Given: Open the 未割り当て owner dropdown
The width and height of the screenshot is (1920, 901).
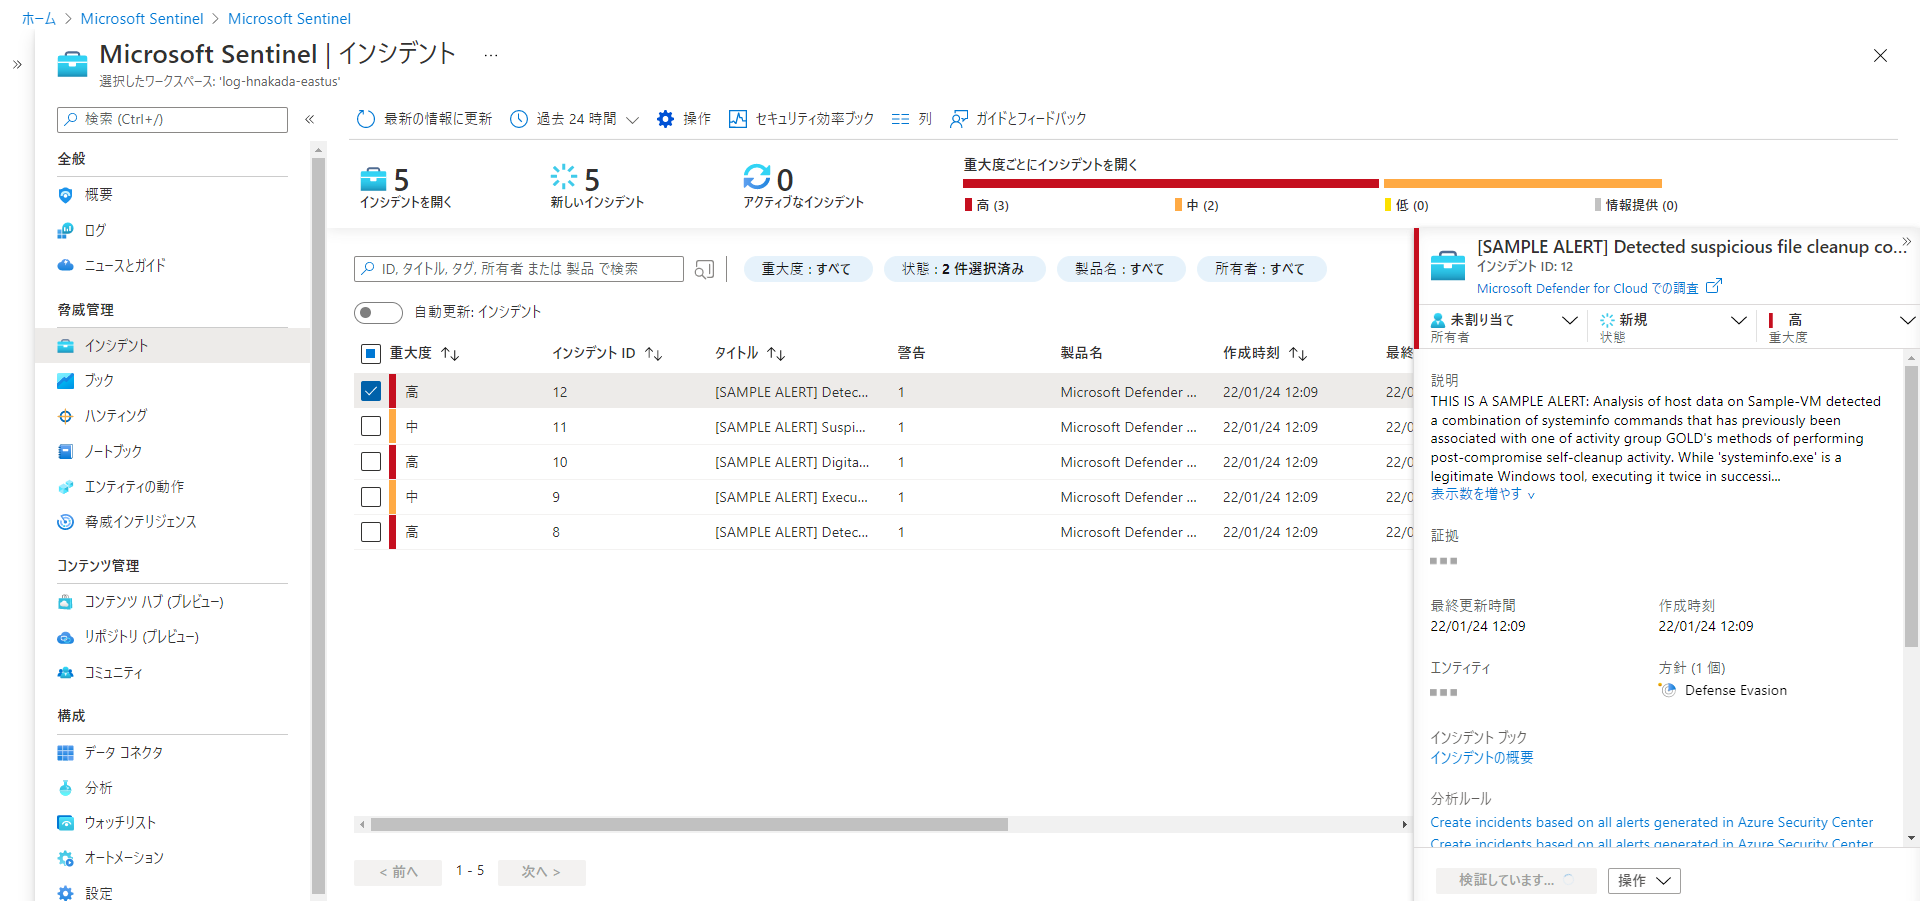Looking at the screenshot, I should [x=1505, y=327].
